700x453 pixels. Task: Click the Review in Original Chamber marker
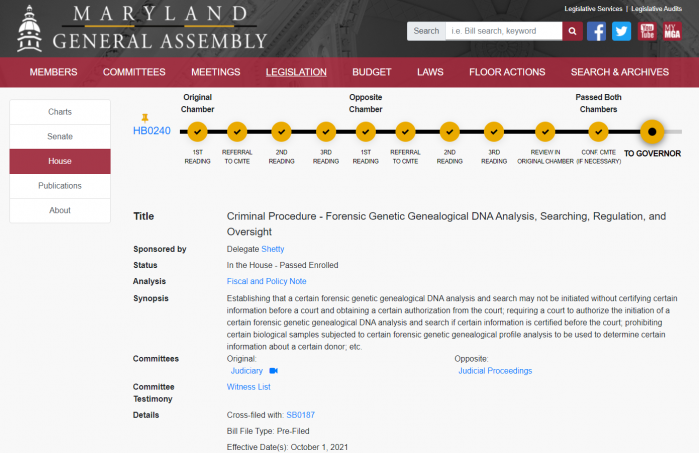coord(545,132)
